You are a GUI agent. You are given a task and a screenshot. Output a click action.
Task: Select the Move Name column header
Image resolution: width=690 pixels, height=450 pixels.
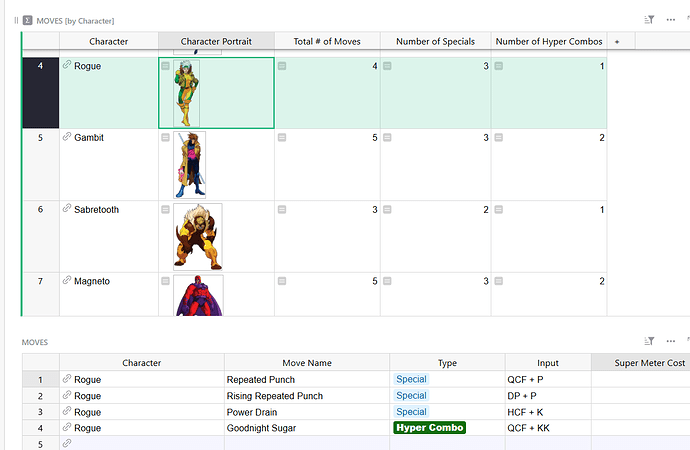(x=307, y=363)
